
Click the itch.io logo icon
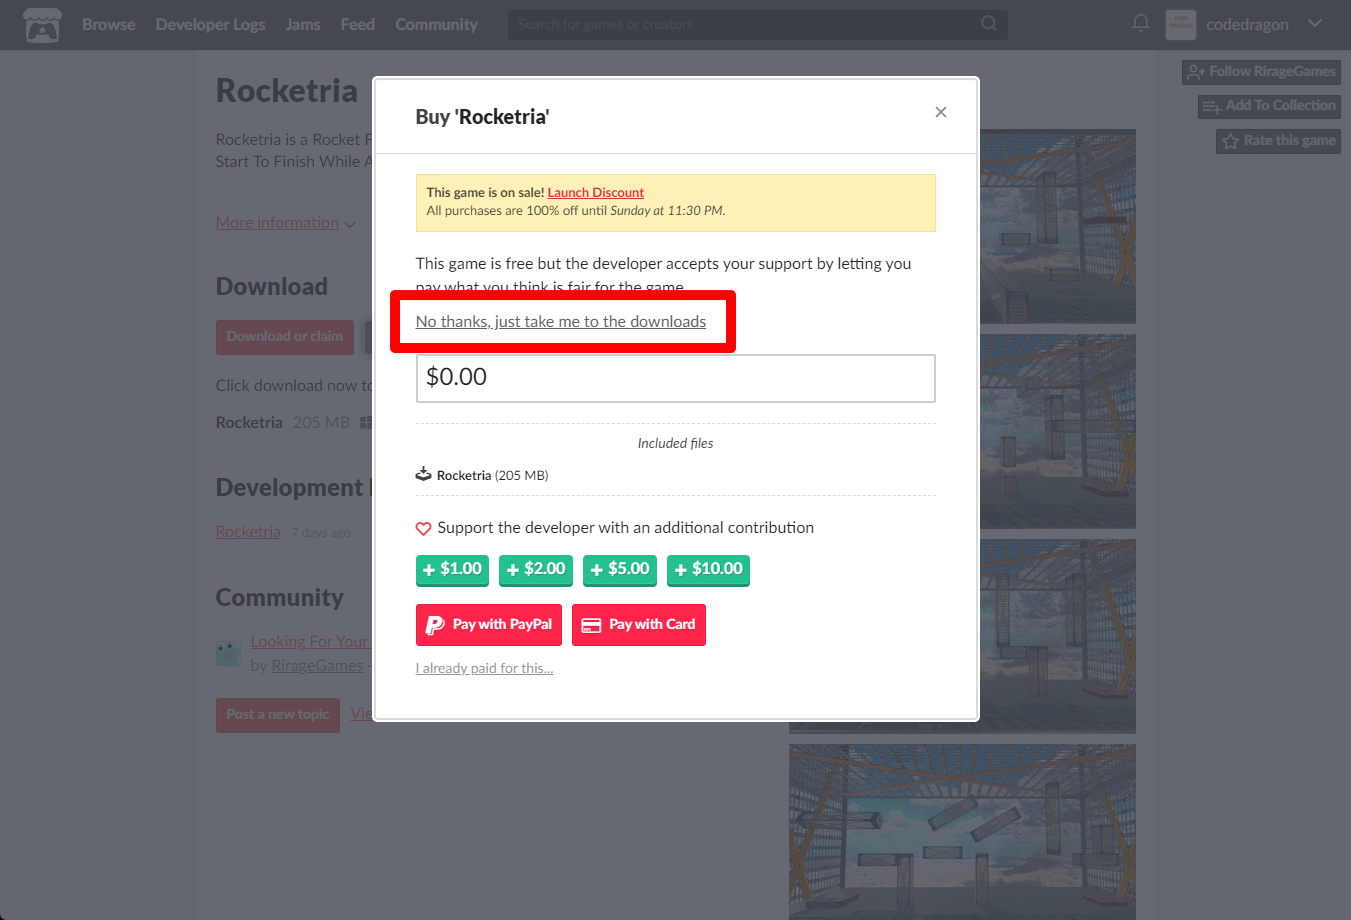(42, 25)
